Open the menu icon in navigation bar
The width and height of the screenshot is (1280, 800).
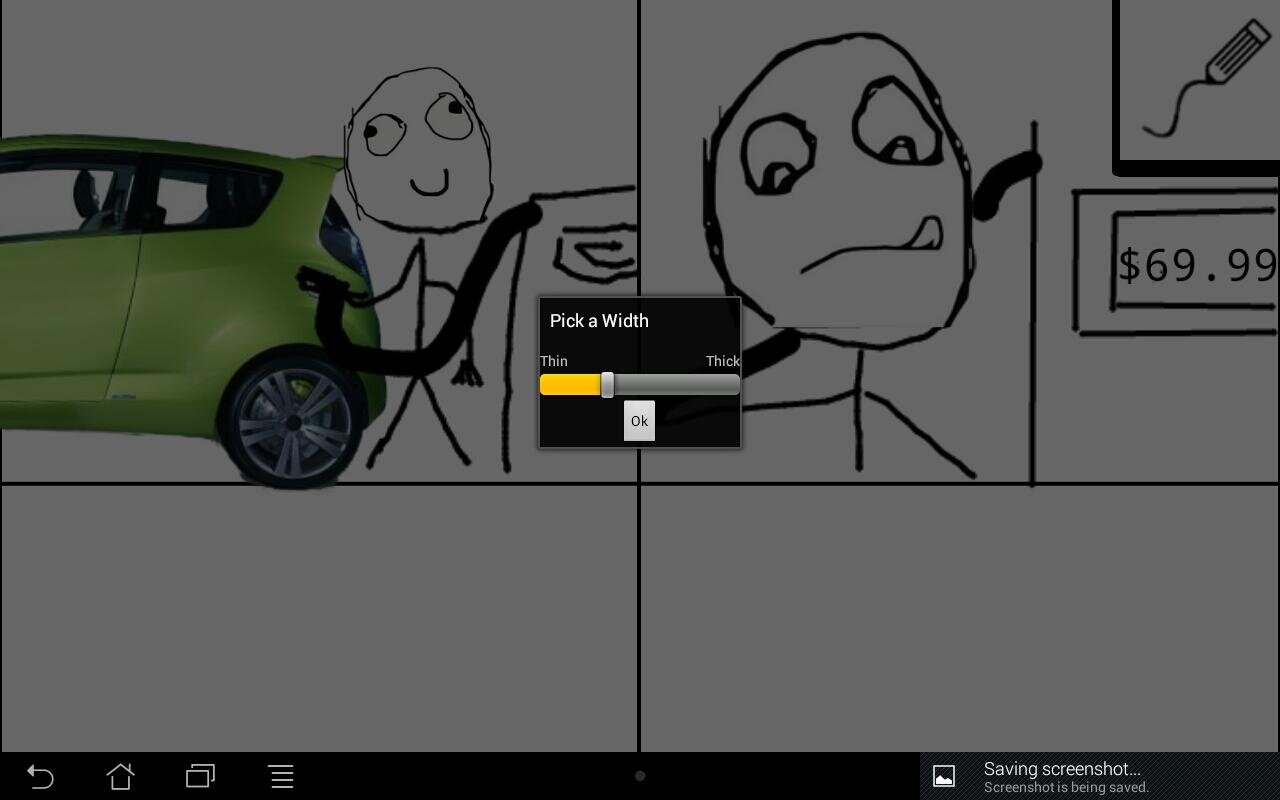tap(281, 776)
